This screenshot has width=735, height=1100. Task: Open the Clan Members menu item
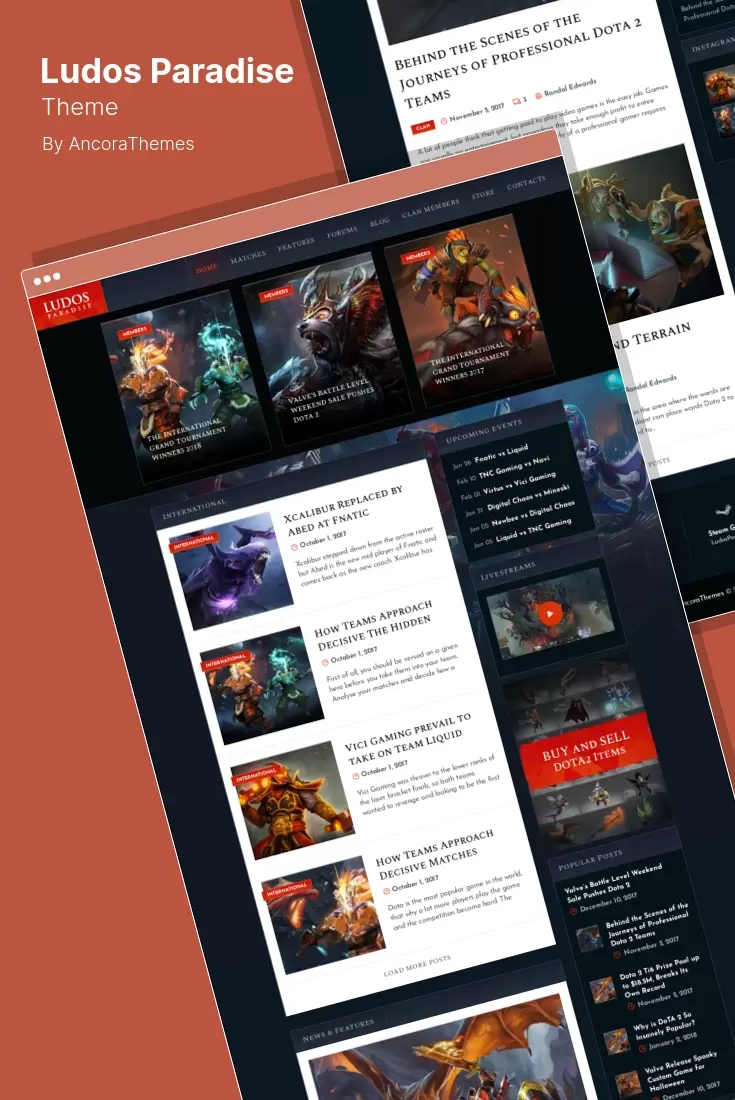coord(431,208)
